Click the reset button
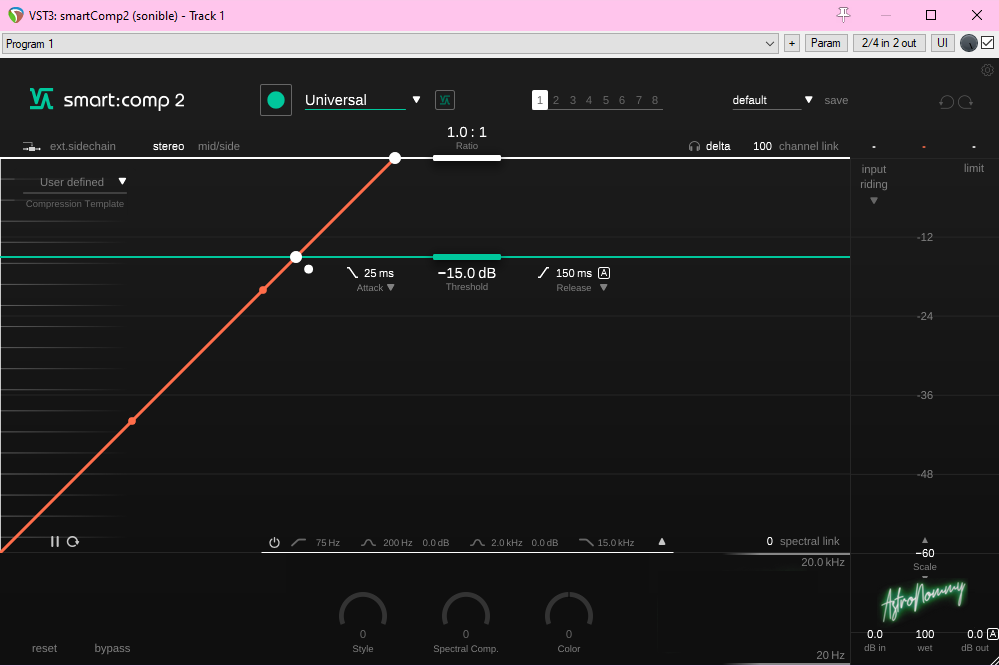The height and width of the screenshot is (666, 999). [44, 648]
